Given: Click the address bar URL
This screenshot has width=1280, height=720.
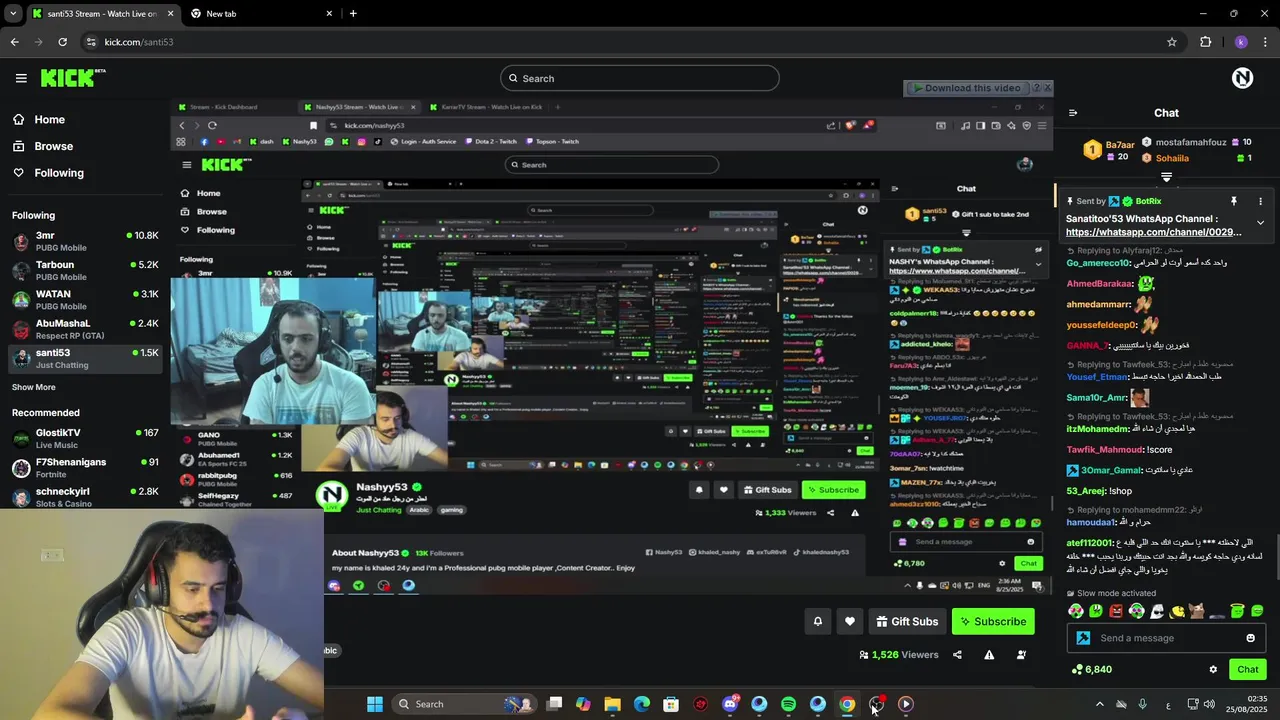Looking at the screenshot, I should coord(139,42).
